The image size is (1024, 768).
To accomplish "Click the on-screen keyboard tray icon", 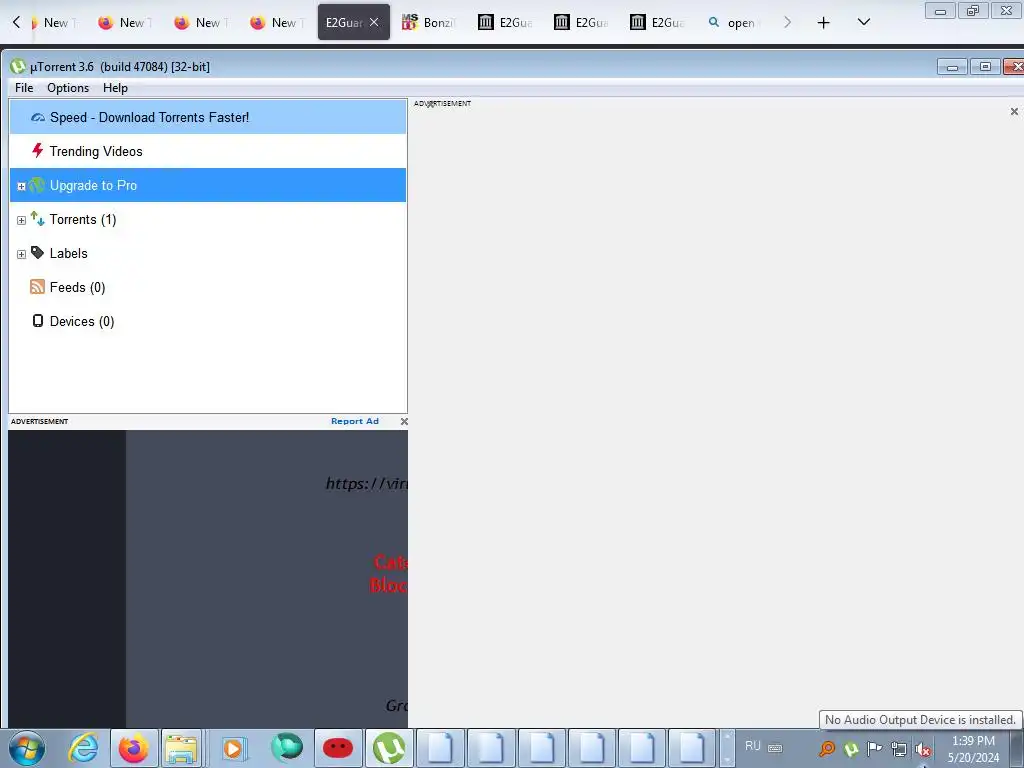I will pos(775,748).
